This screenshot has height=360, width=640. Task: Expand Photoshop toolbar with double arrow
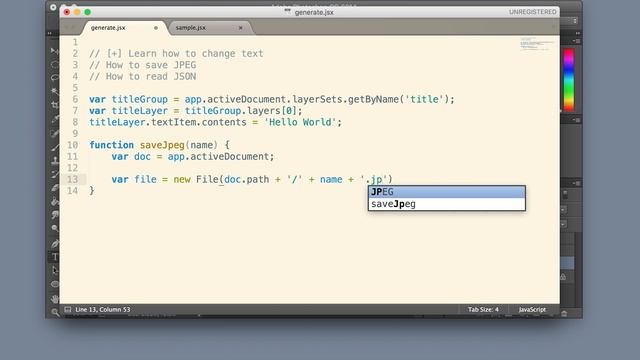[50, 33]
